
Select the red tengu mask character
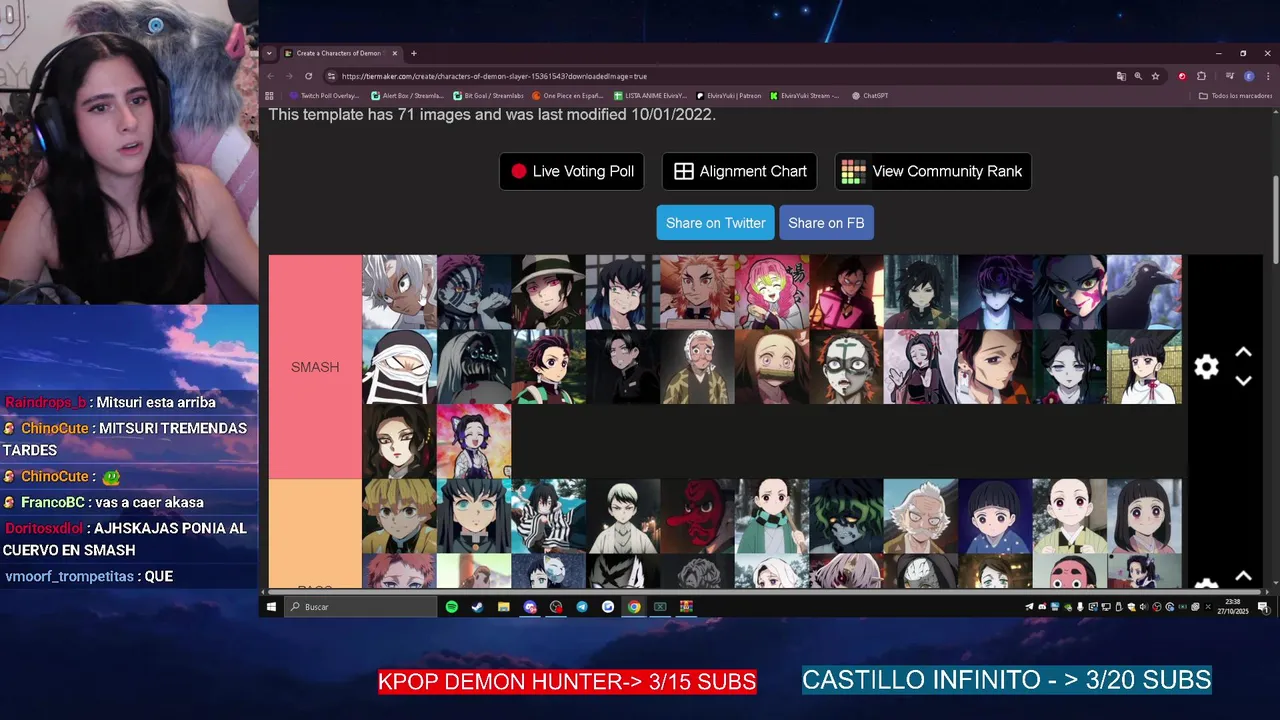(697, 516)
